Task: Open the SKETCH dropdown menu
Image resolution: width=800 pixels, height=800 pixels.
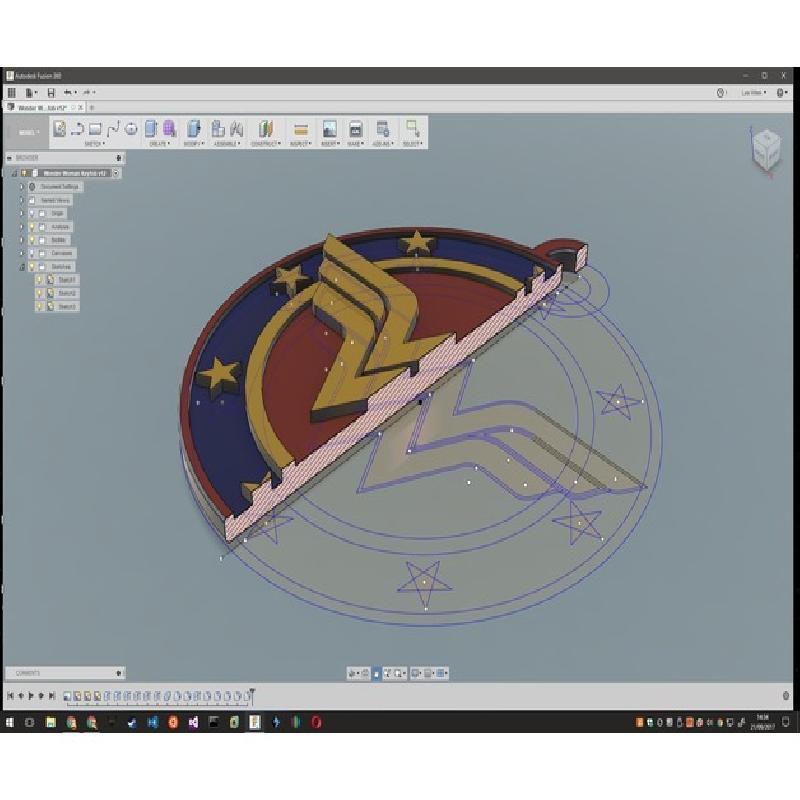Action: [x=94, y=144]
